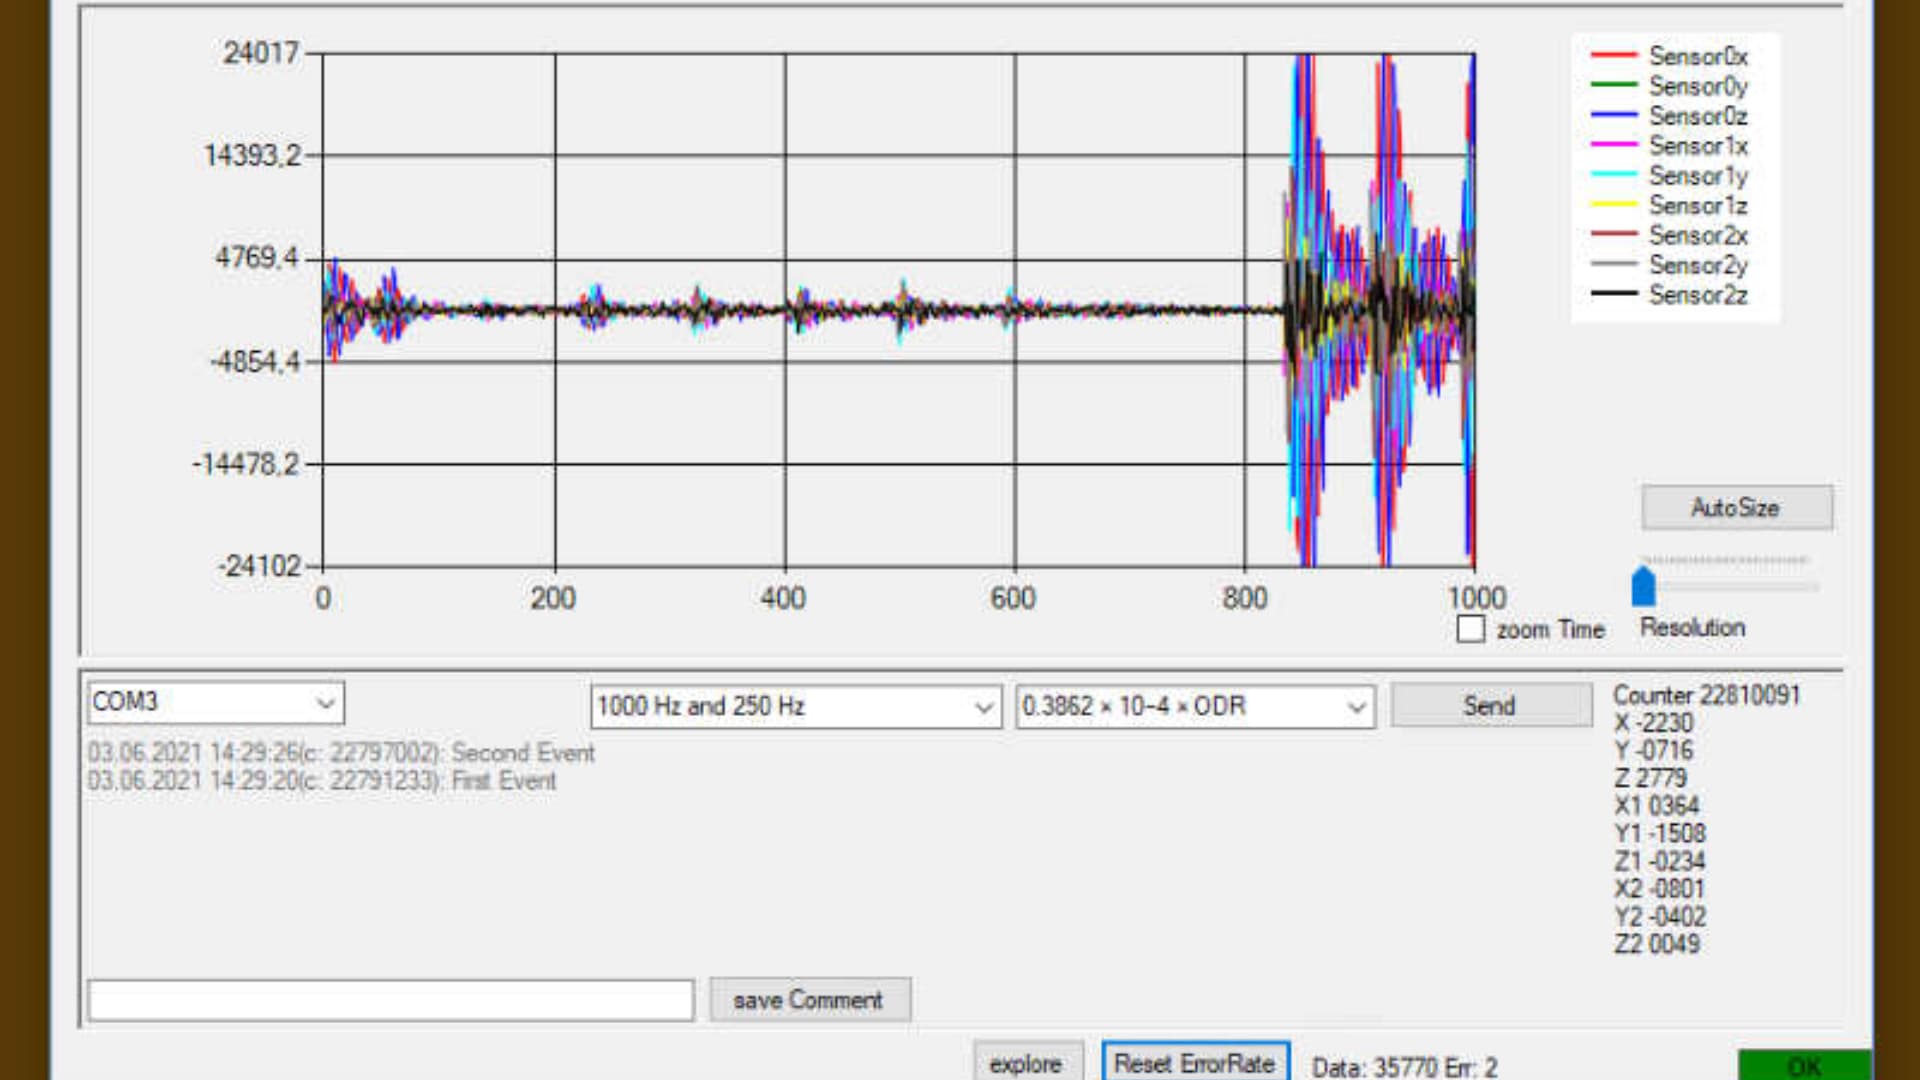Enable the zoom Time checkbox
Screen dimensions: 1920x1080
pyautogui.click(x=1470, y=629)
